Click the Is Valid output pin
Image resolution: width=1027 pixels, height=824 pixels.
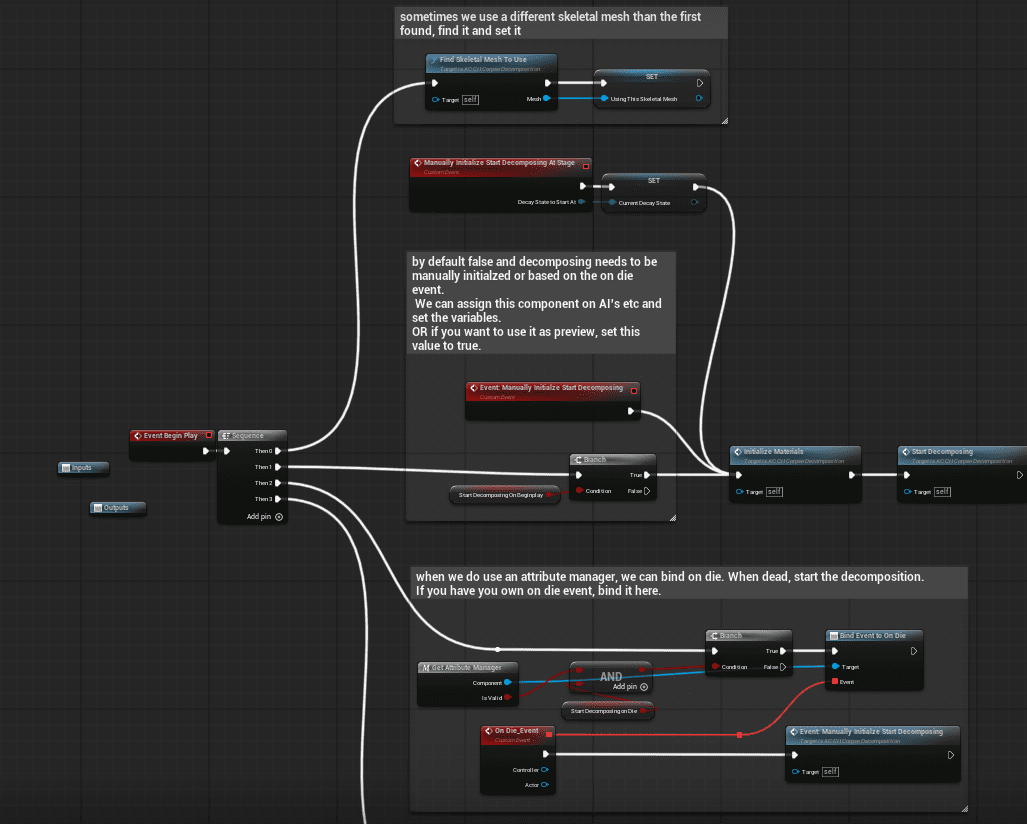[x=508, y=698]
